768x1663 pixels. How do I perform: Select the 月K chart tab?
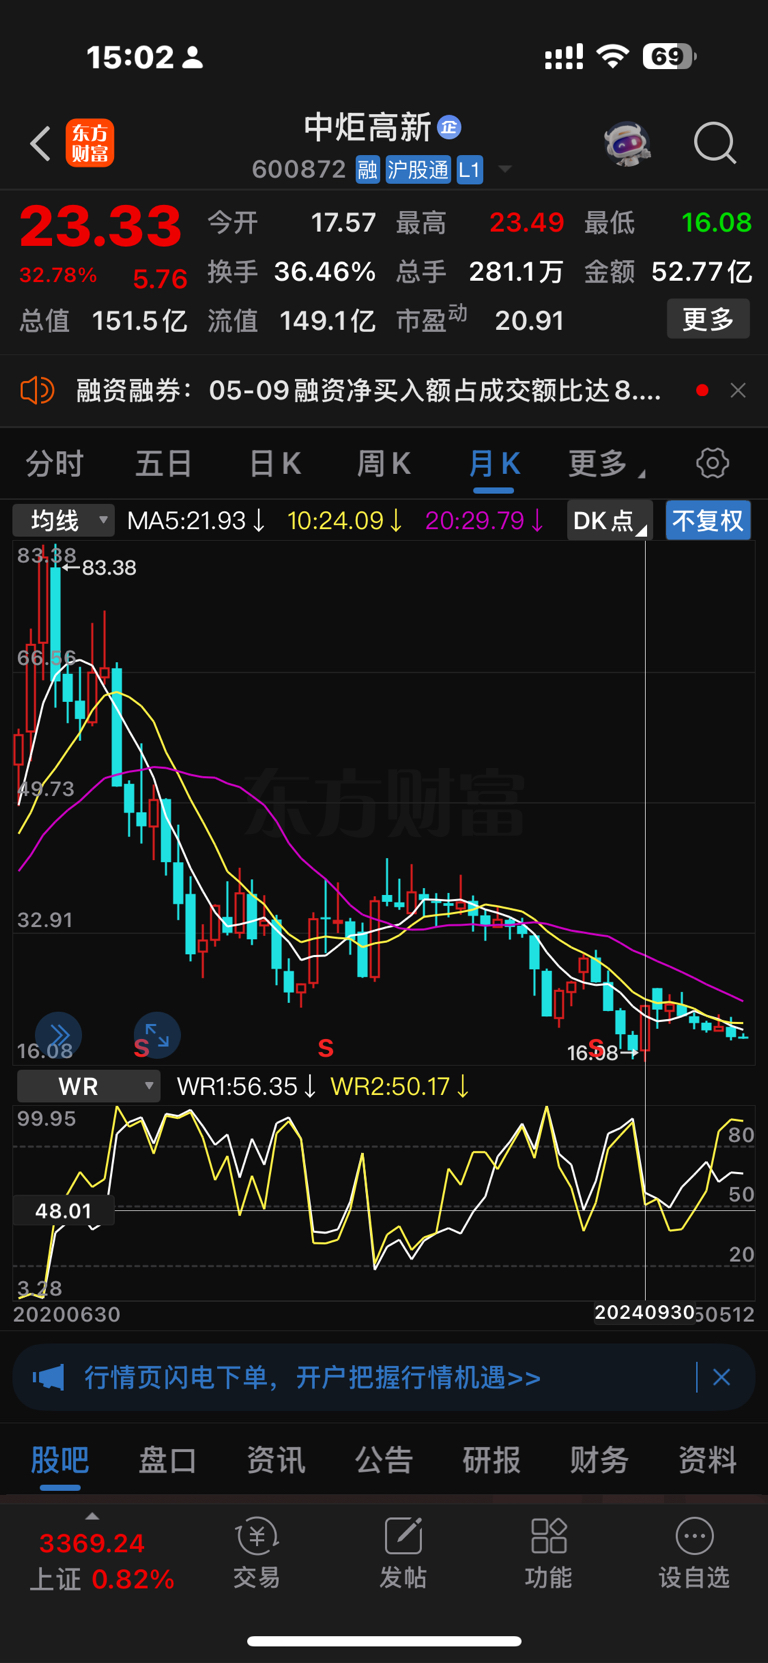click(494, 463)
